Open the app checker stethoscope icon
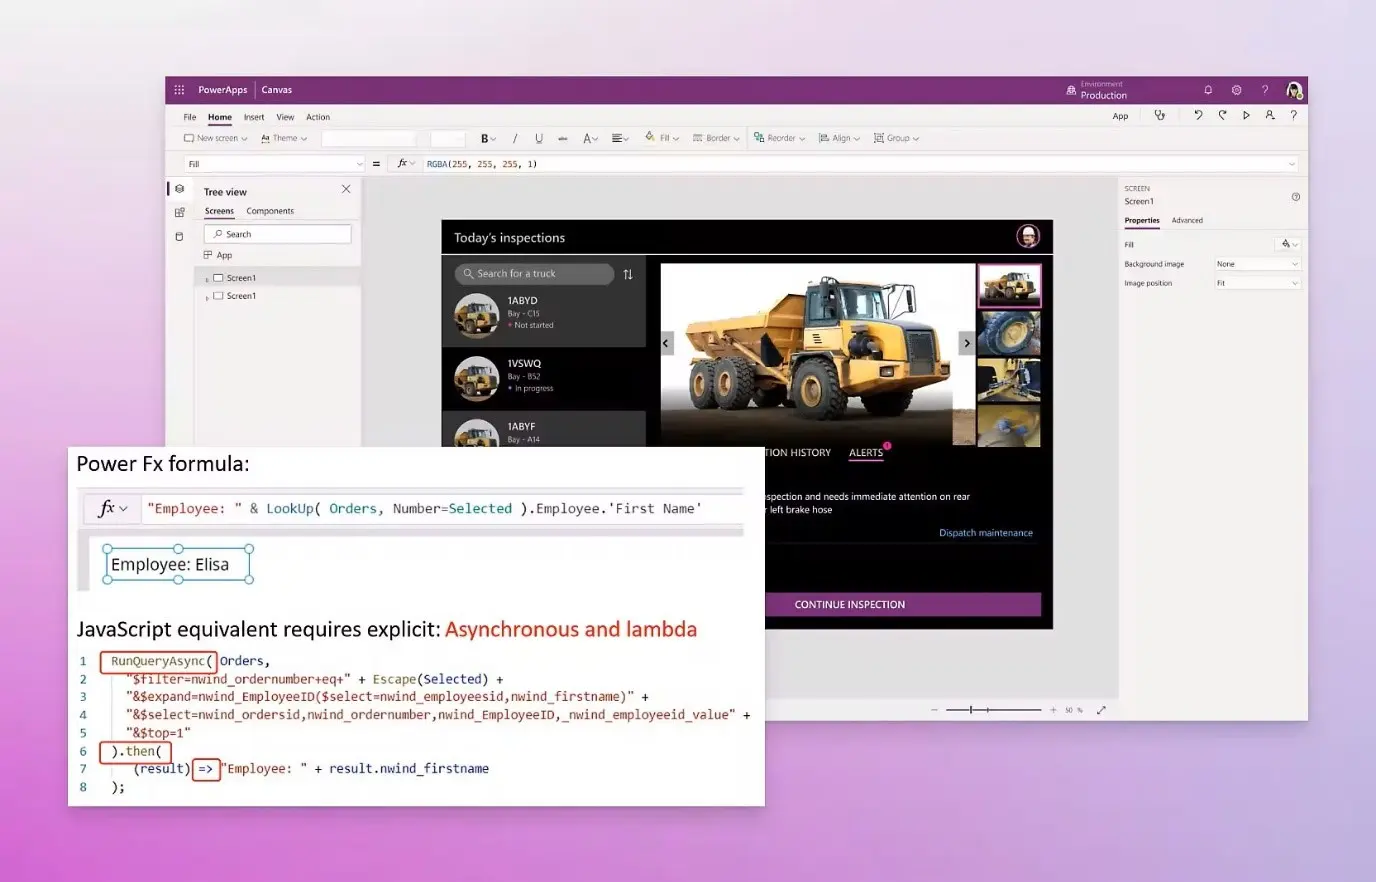The width and height of the screenshot is (1376, 882). click(x=1160, y=116)
